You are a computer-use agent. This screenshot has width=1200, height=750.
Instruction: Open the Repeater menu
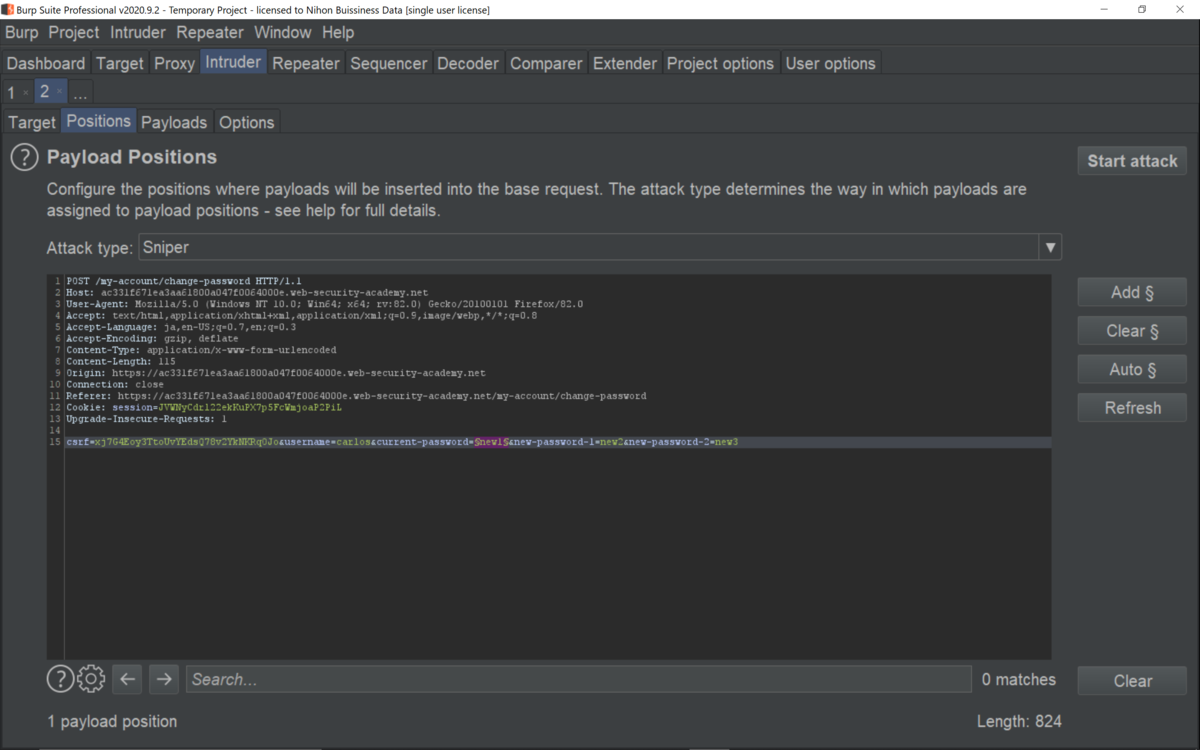coord(210,32)
